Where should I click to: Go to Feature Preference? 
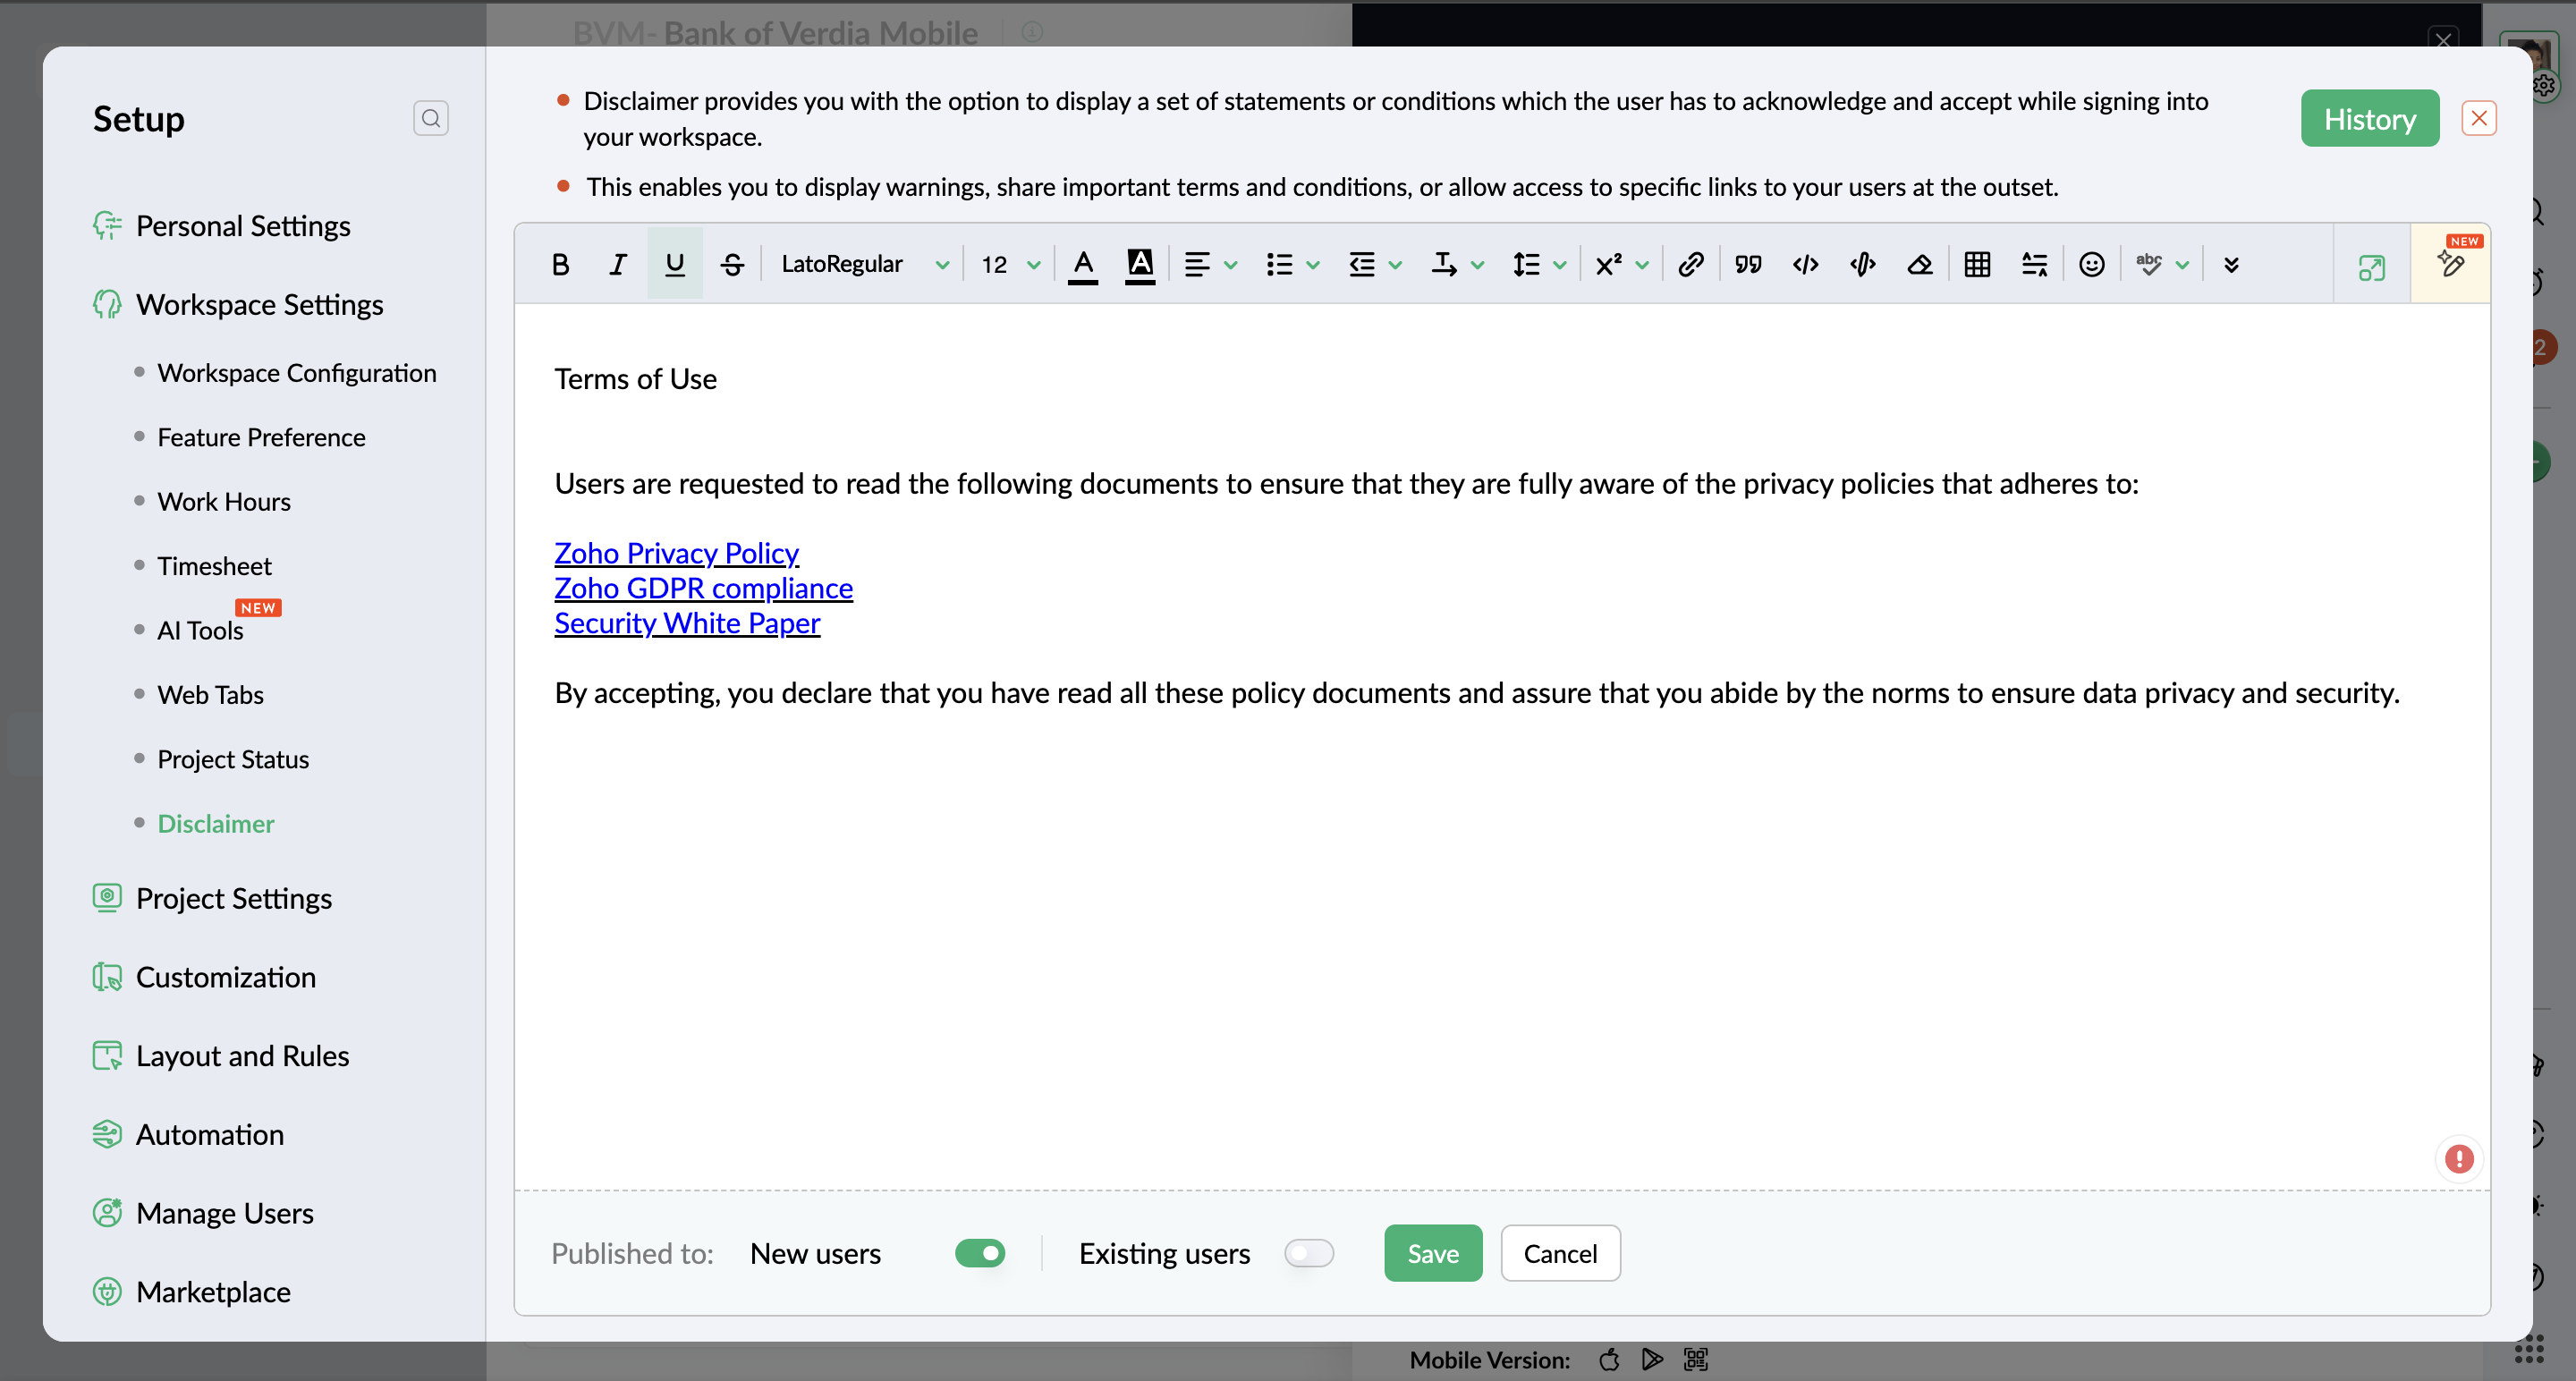pyautogui.click(x=261, y=437)
